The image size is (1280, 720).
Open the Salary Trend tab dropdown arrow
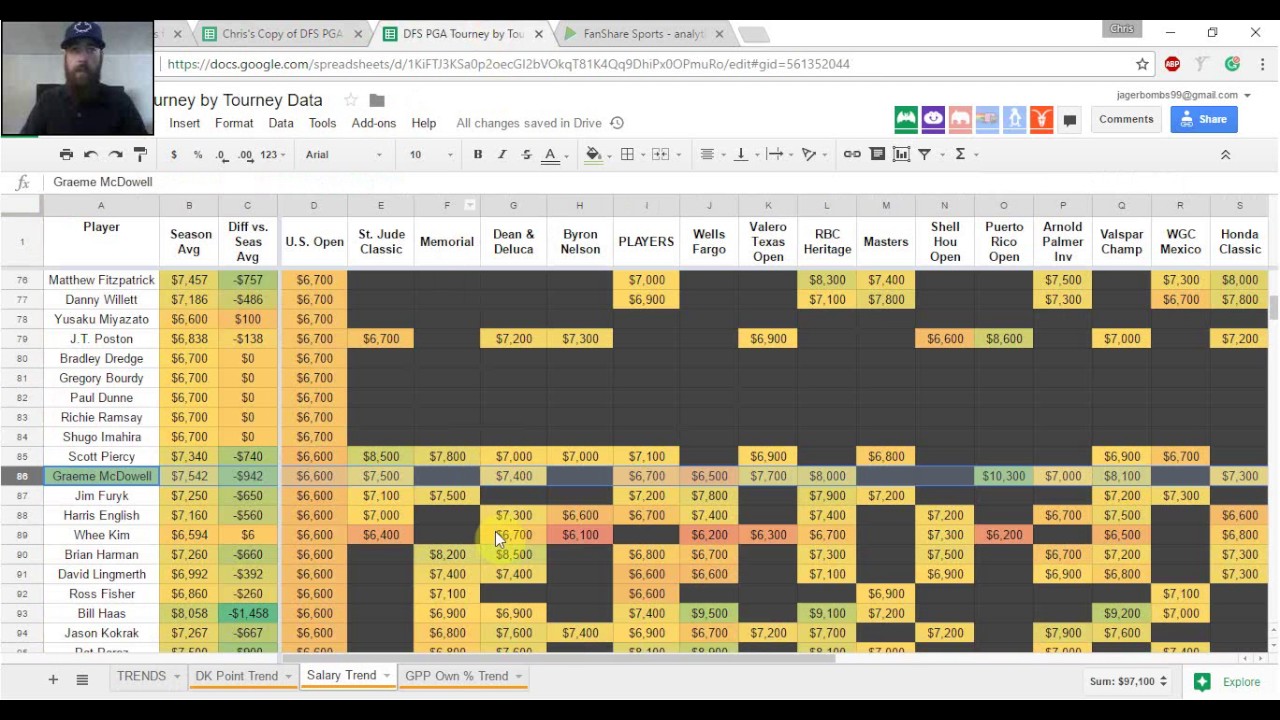click(x=386, y=676)
